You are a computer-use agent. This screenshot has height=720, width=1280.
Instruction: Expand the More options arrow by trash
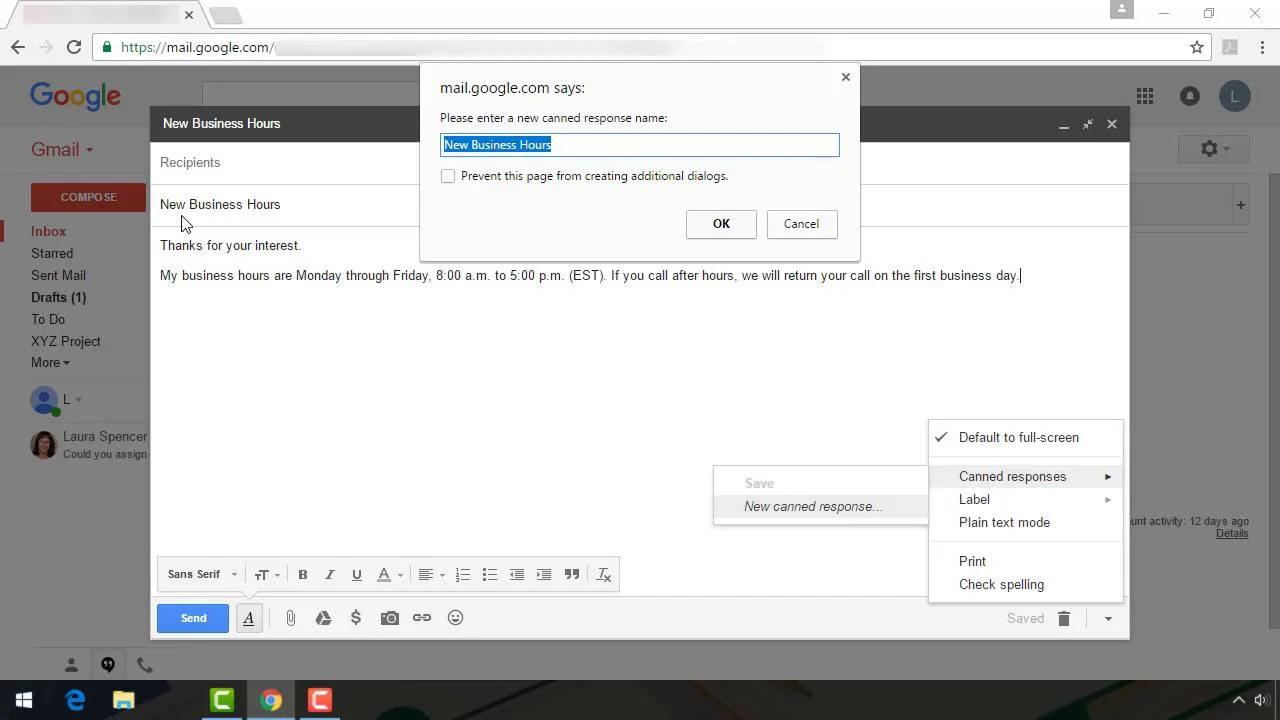[1108, 619]
